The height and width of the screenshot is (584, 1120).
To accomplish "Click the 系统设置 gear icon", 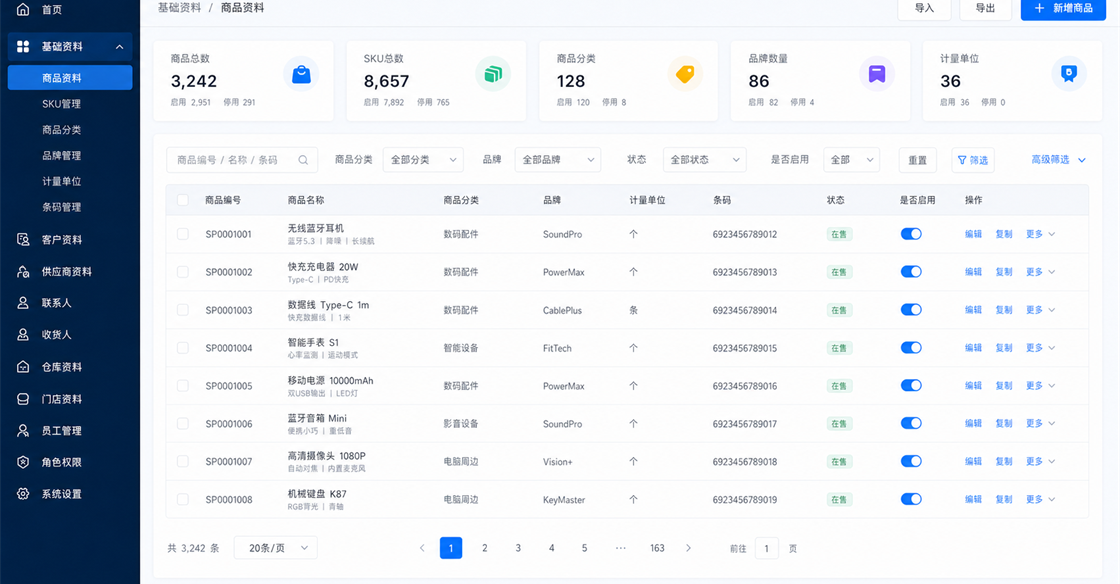I will pos(23,493).
